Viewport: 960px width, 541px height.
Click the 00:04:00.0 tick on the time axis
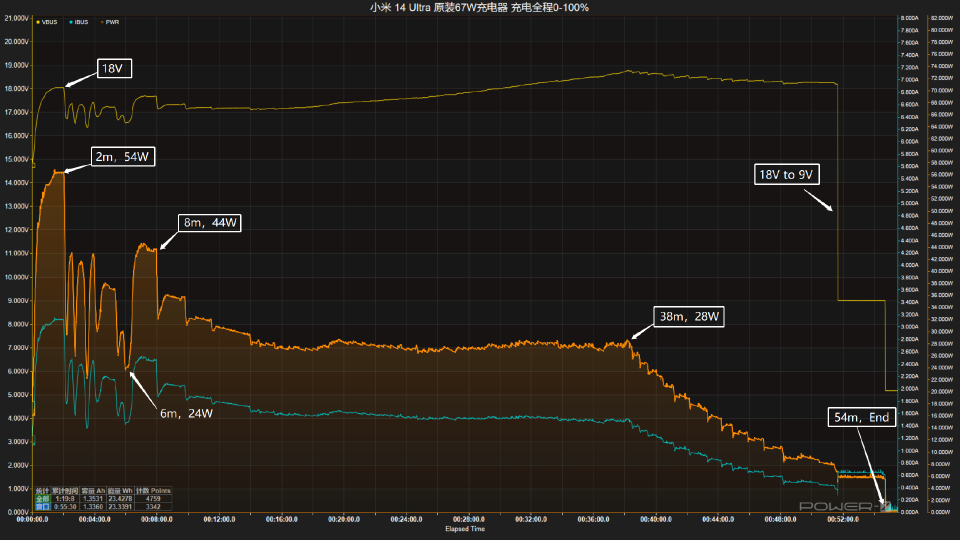(x=94, y=519)
